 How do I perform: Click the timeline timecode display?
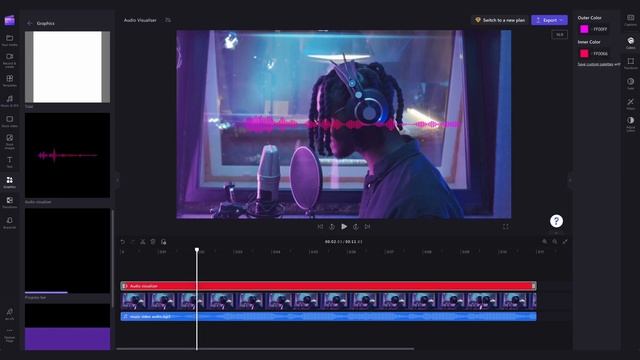[x=343, y=242]
